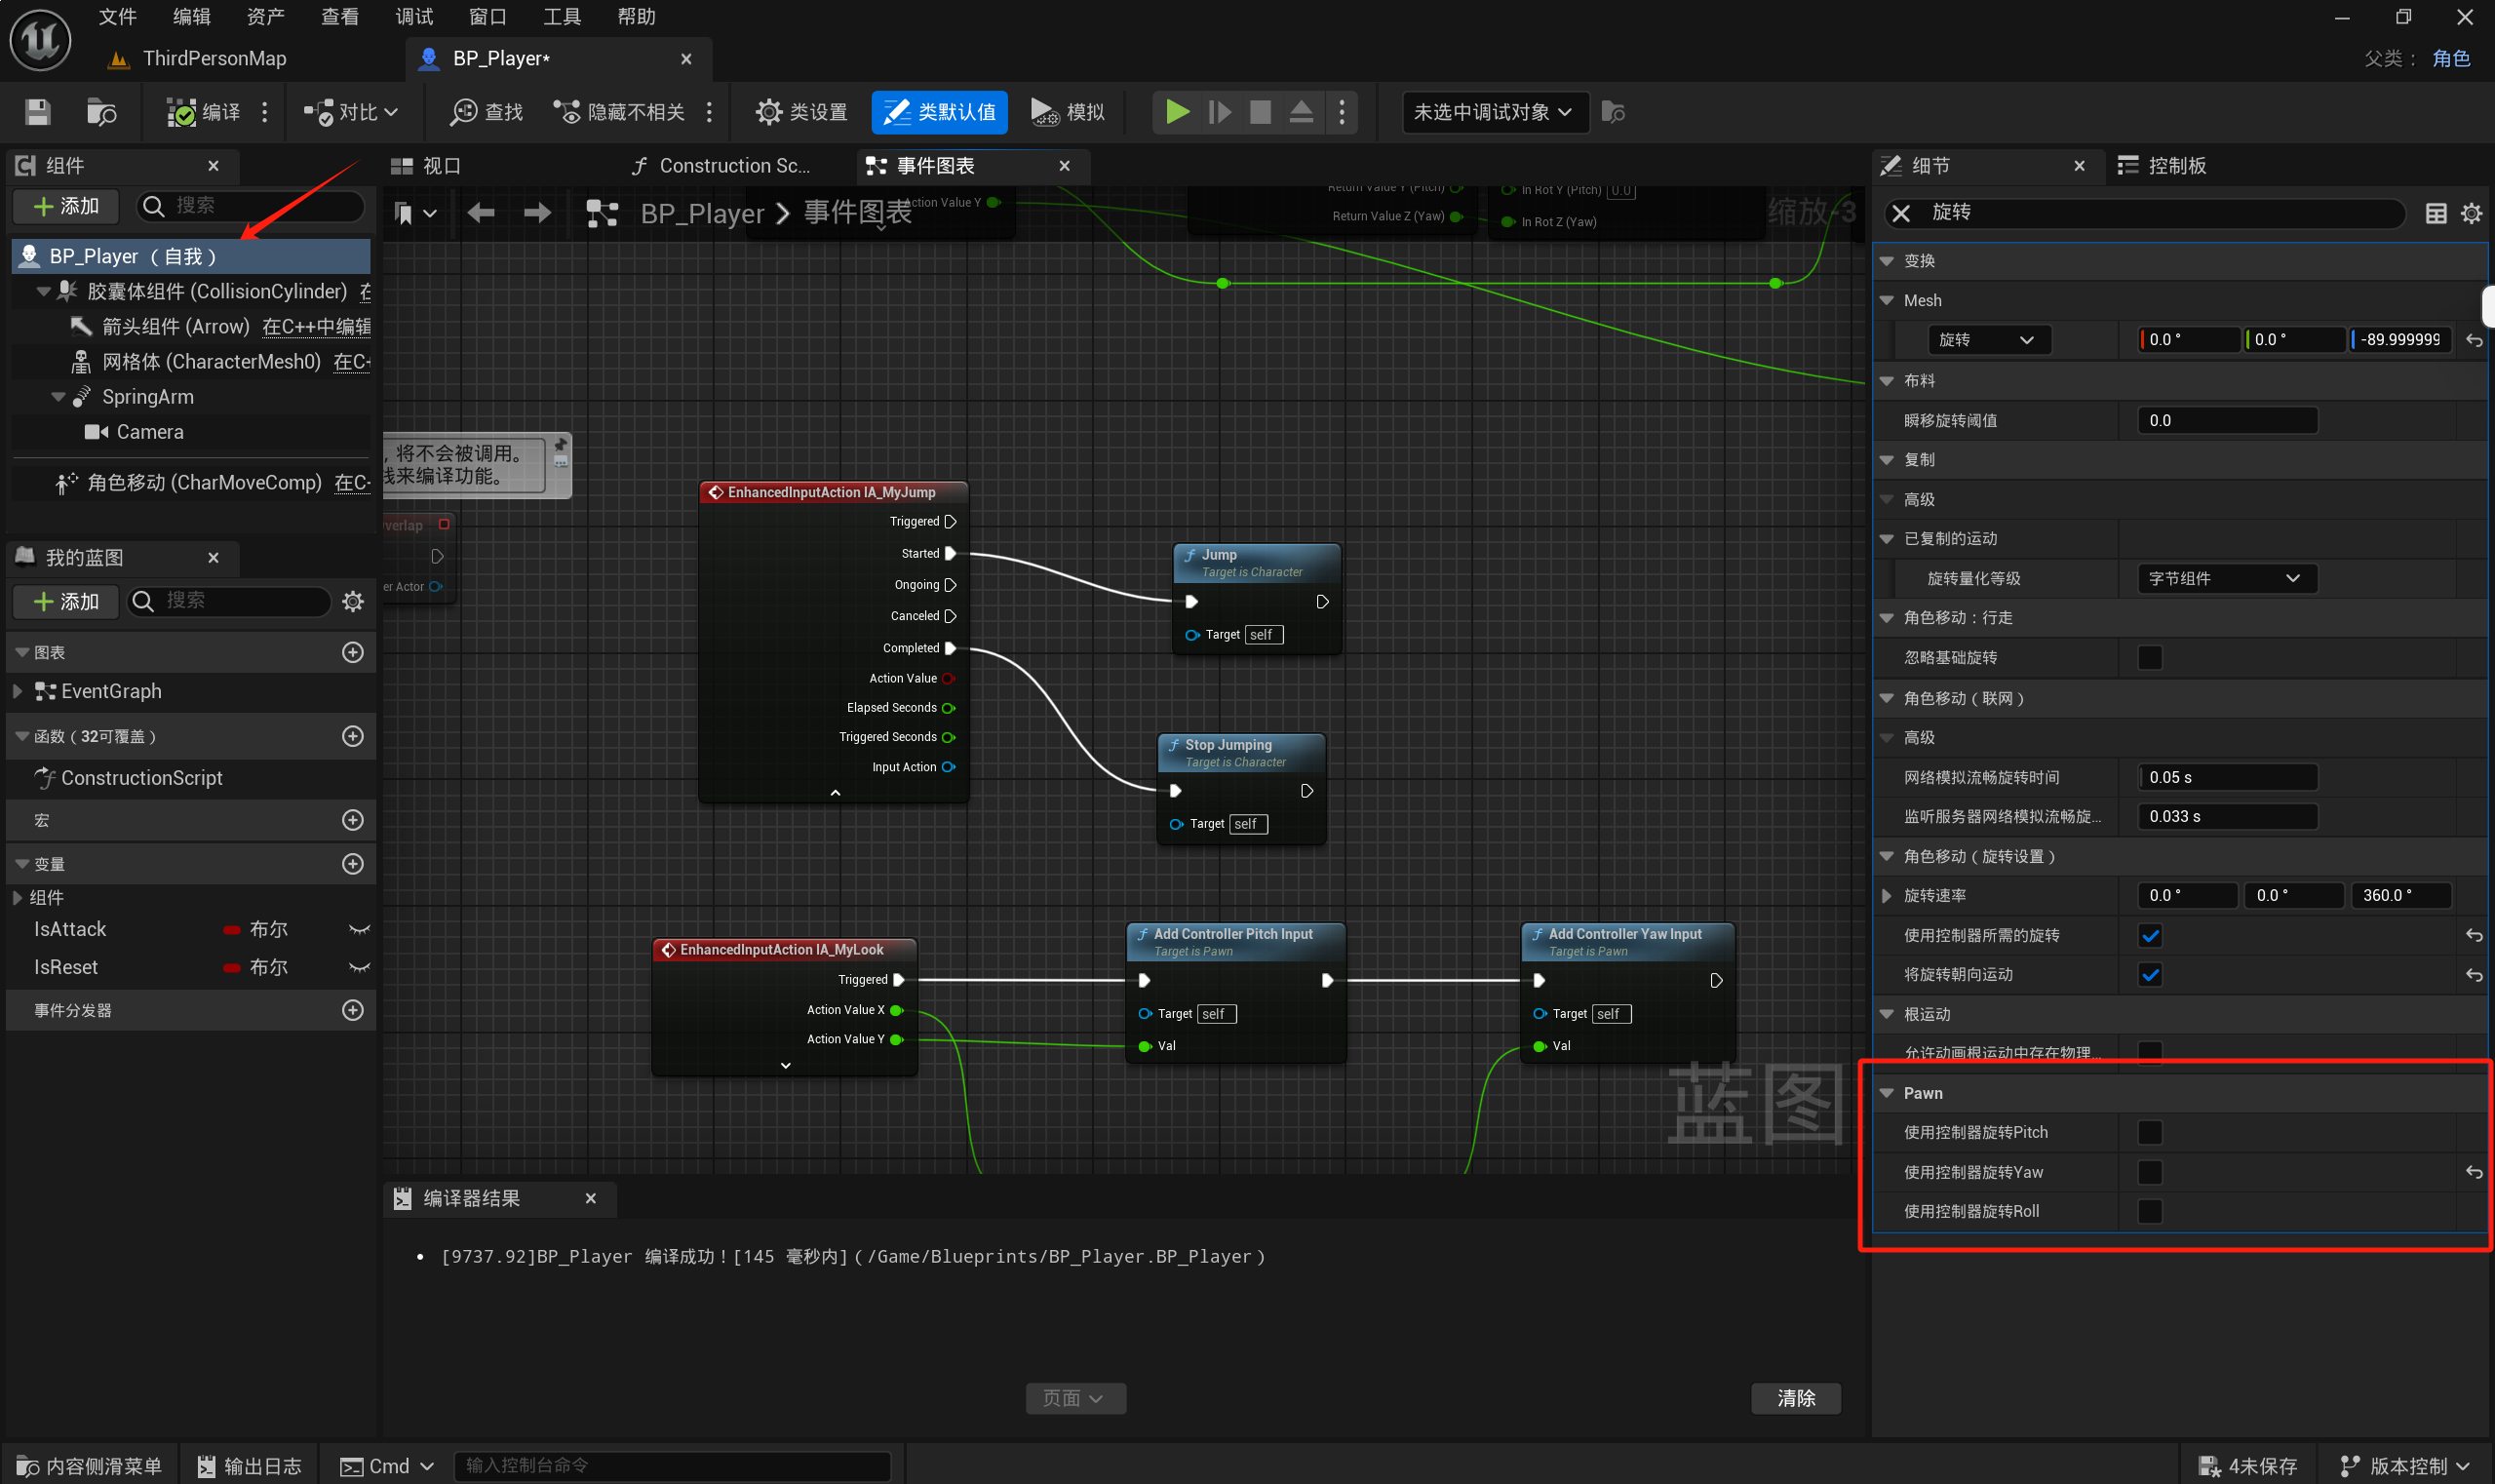The height and width of the screenshot is (1484, 2495).
Task: Open the details panel settings gear
Action: pos(2470,213)
